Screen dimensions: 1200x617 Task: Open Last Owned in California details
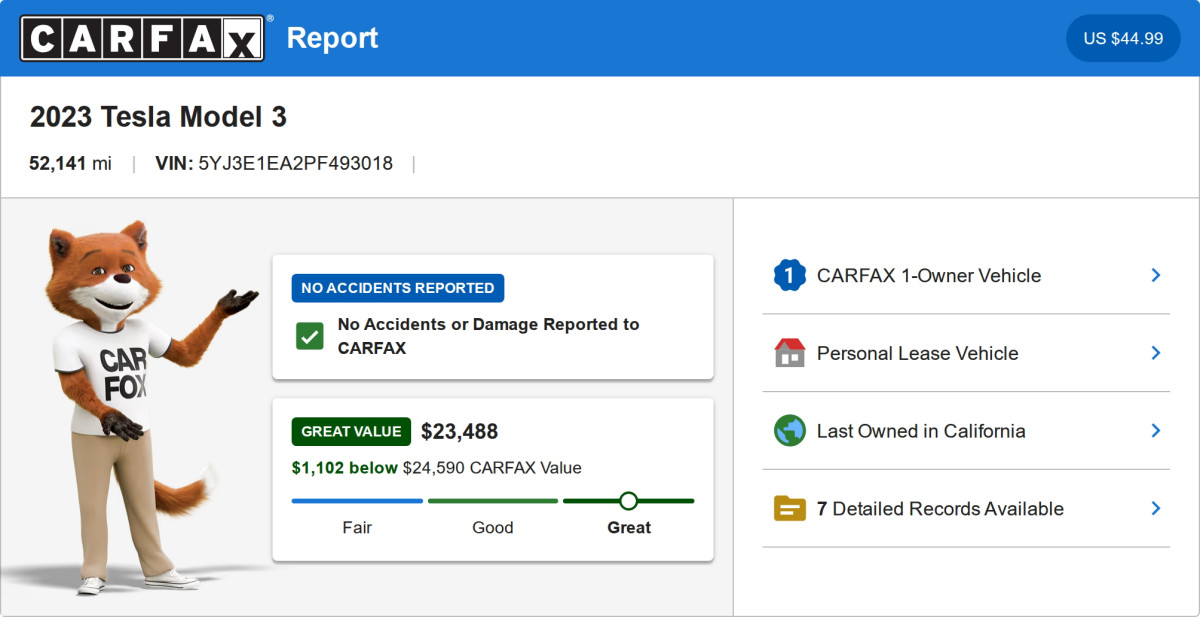(x=966, y=431)
